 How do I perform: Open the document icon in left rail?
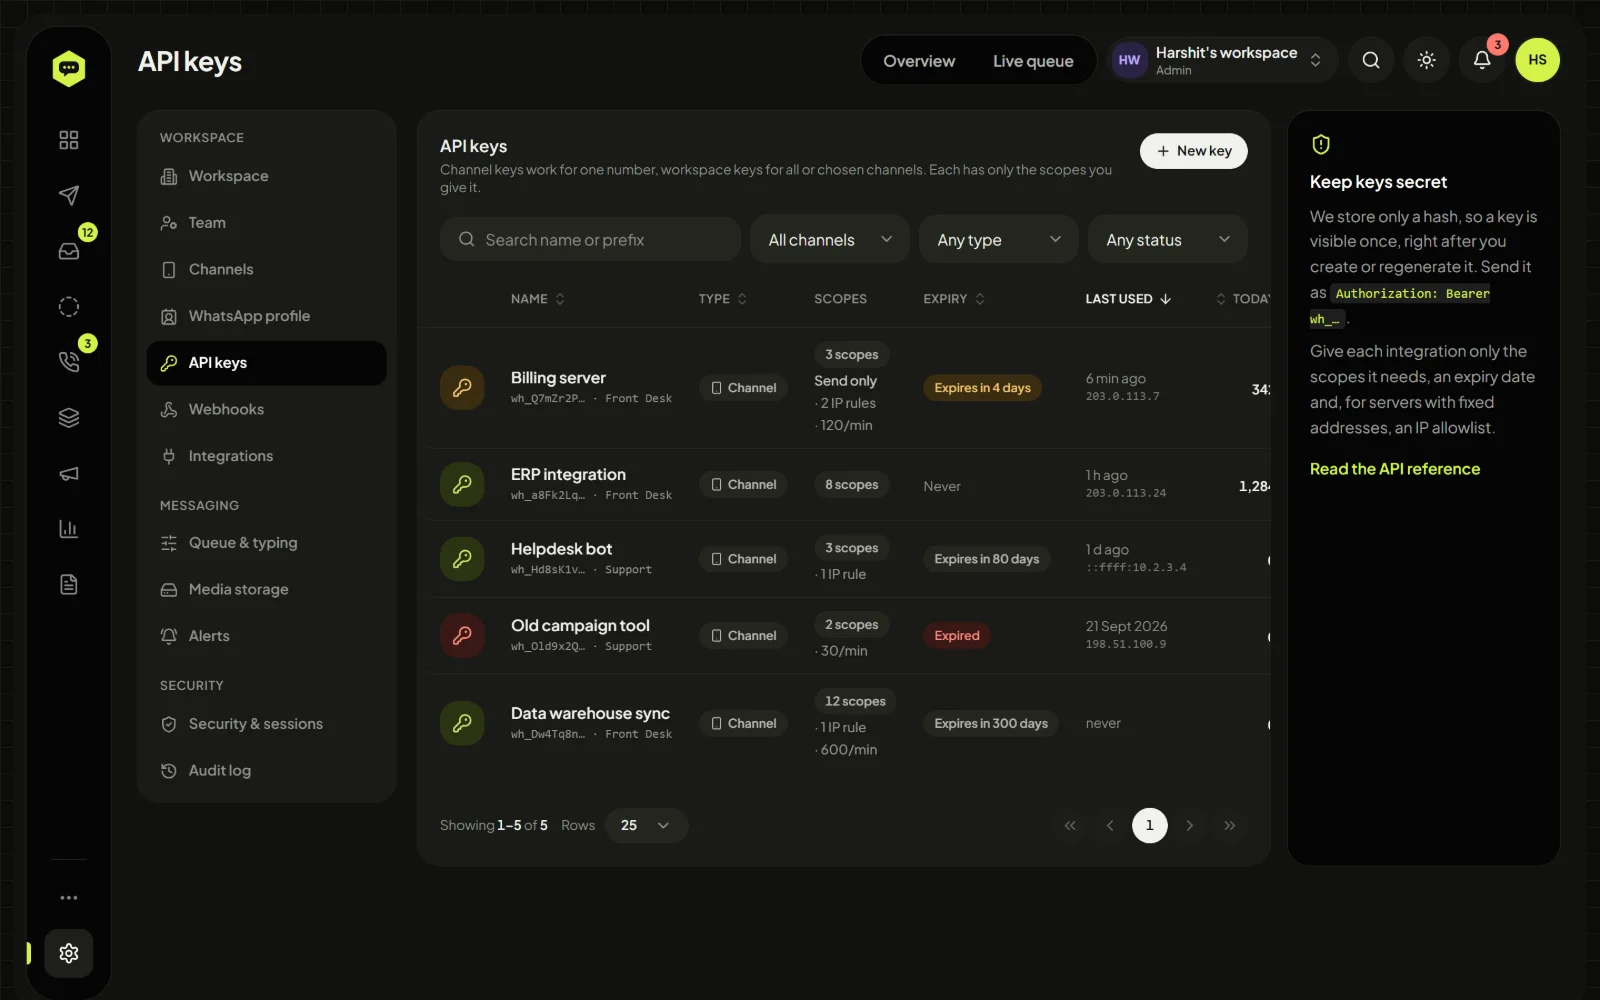[68, 584]
